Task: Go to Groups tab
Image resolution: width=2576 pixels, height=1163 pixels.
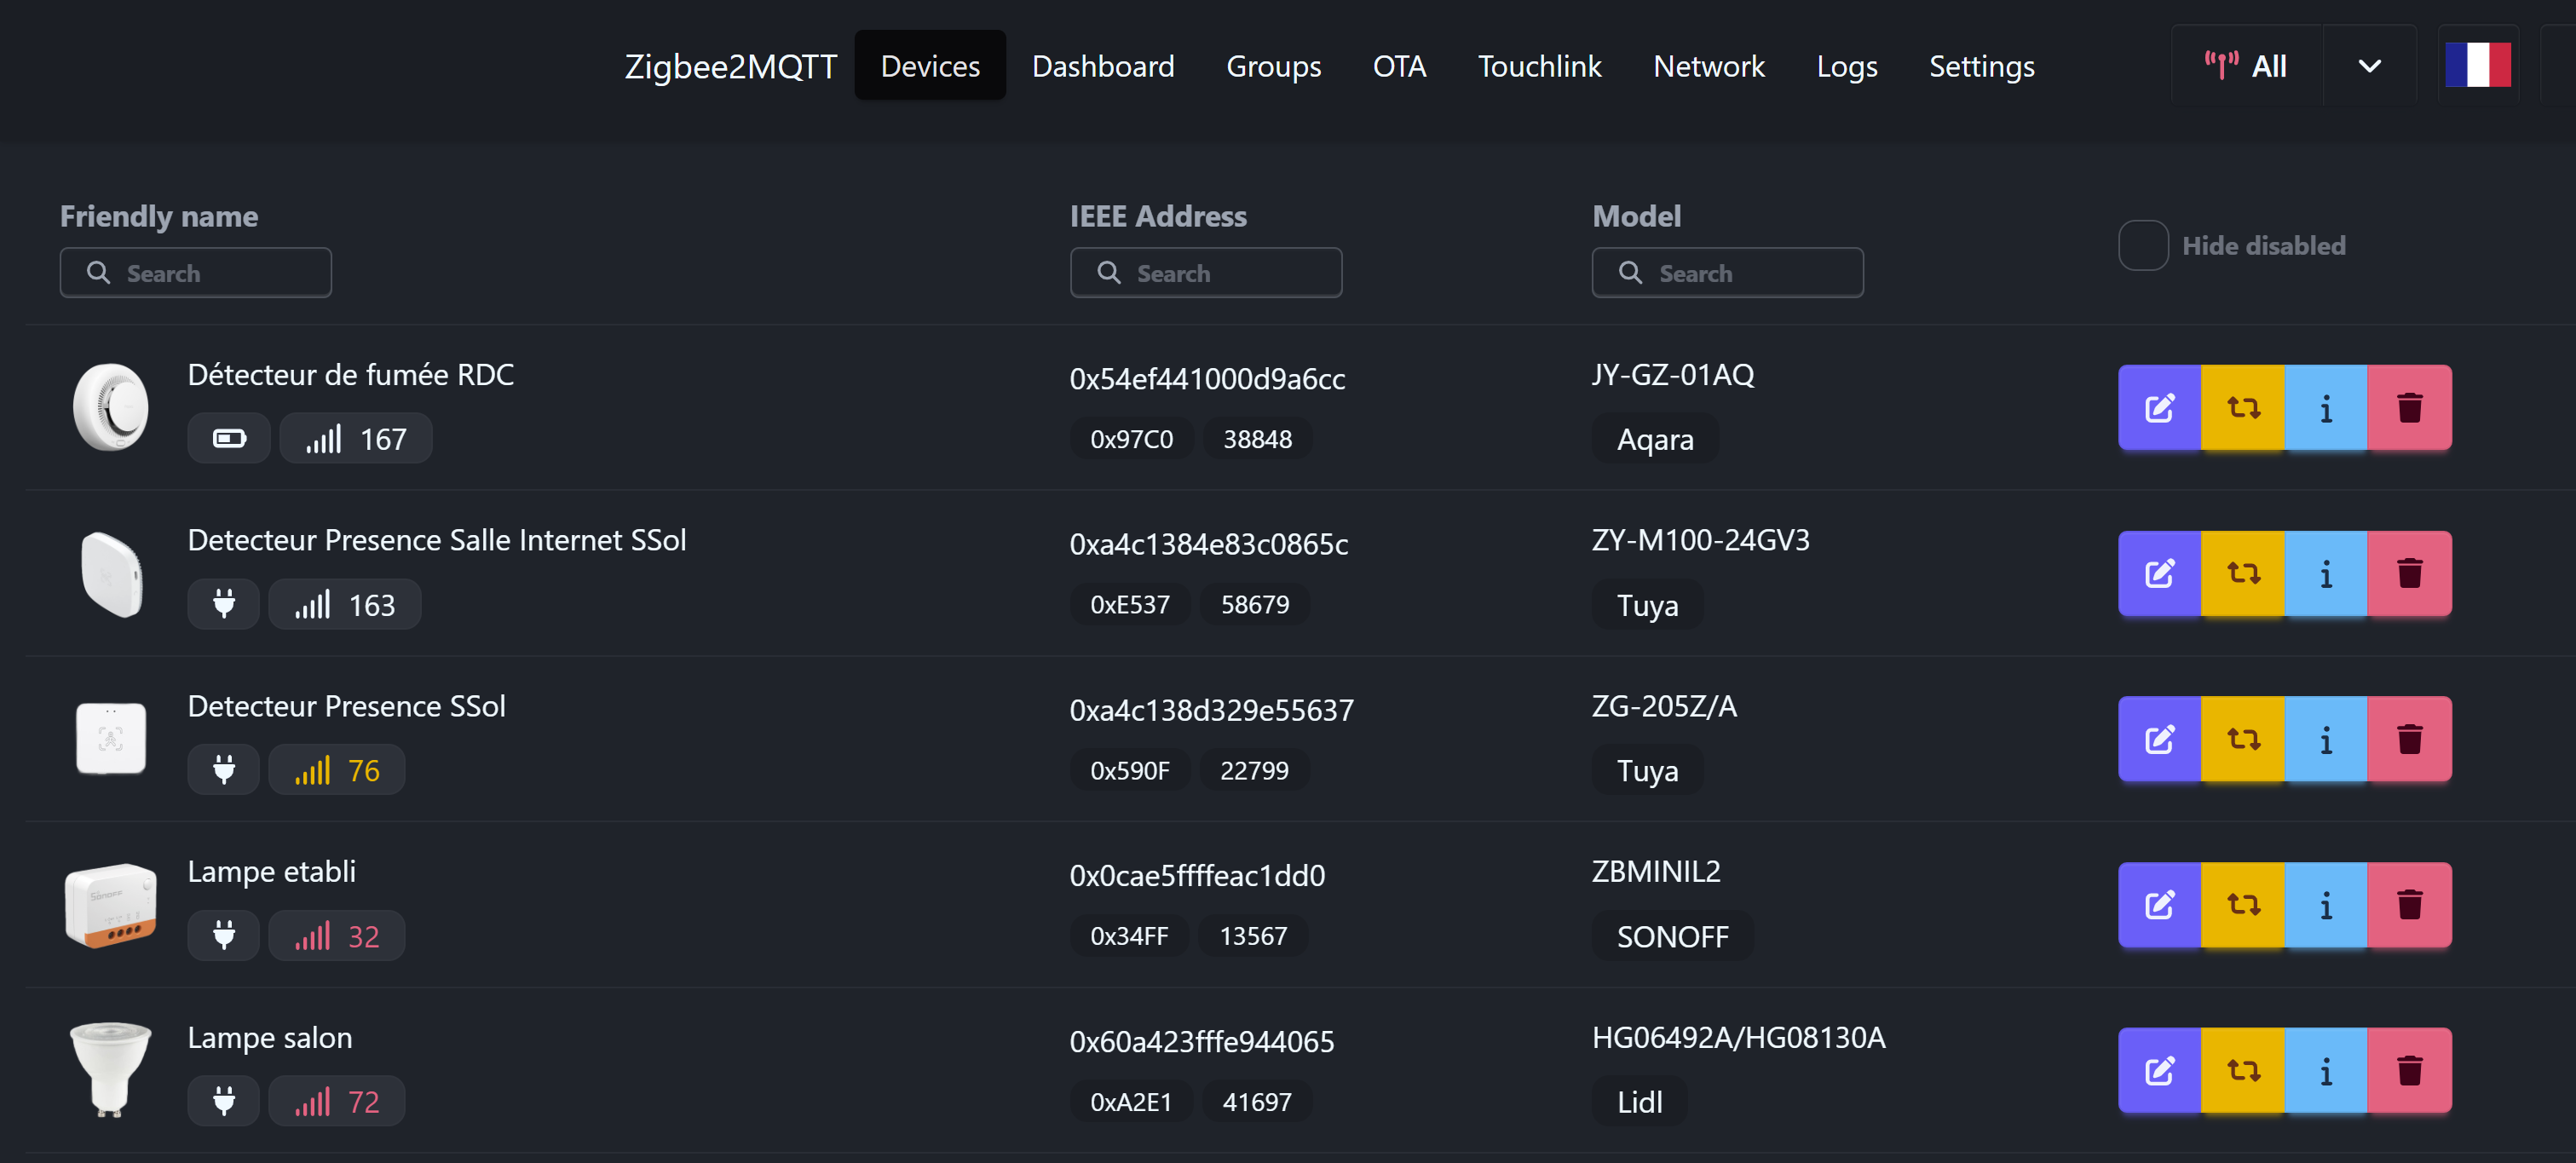Action: click(1273, 66)
